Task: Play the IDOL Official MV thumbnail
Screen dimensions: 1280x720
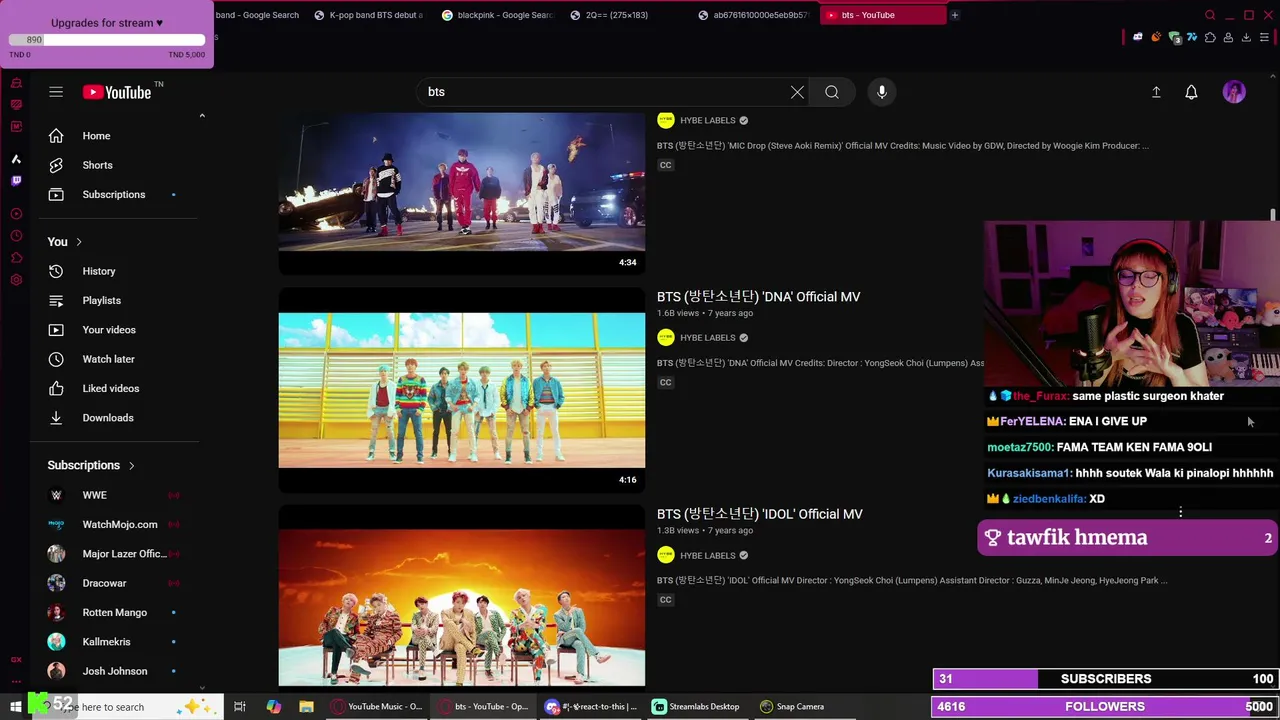Action: pyautogui.click(x=462, y=597)
